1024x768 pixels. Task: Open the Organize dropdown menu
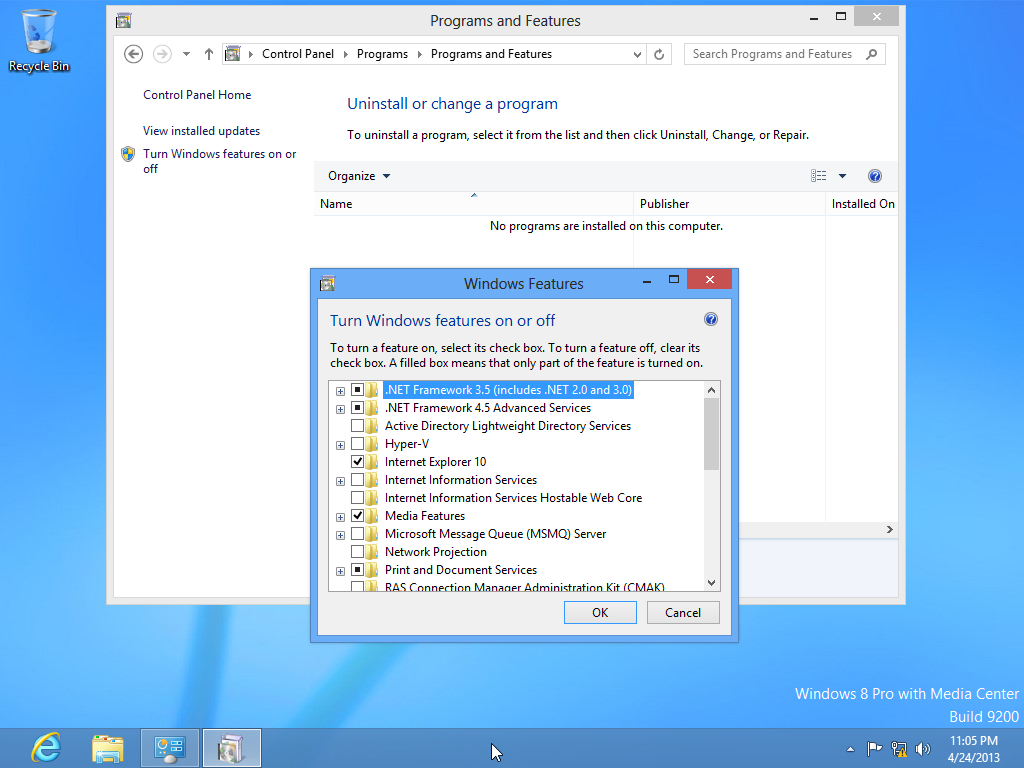coord(359,176)
